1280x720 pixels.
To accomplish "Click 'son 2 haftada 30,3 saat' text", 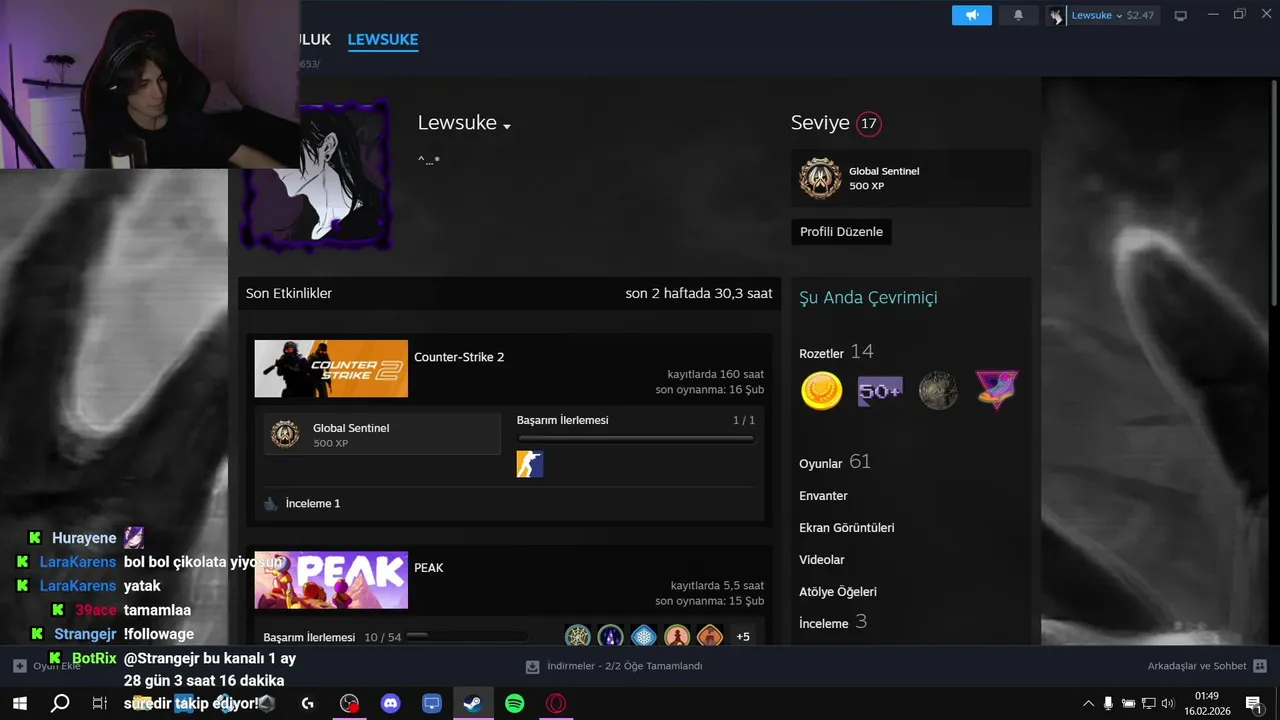I will [699, 293].
